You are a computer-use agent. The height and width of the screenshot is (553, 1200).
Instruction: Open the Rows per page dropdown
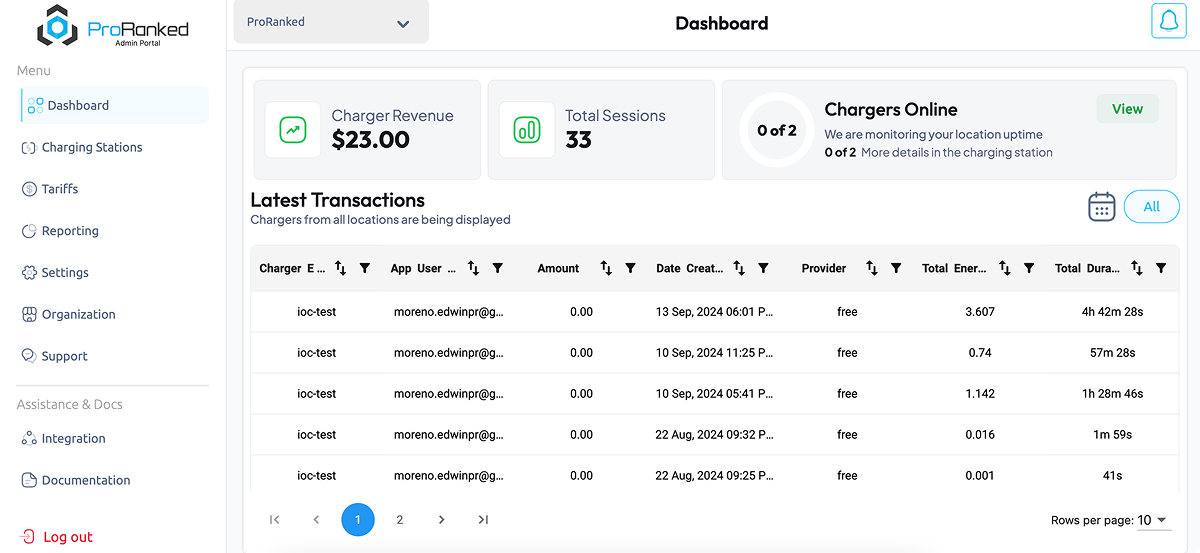[1153, 520]
